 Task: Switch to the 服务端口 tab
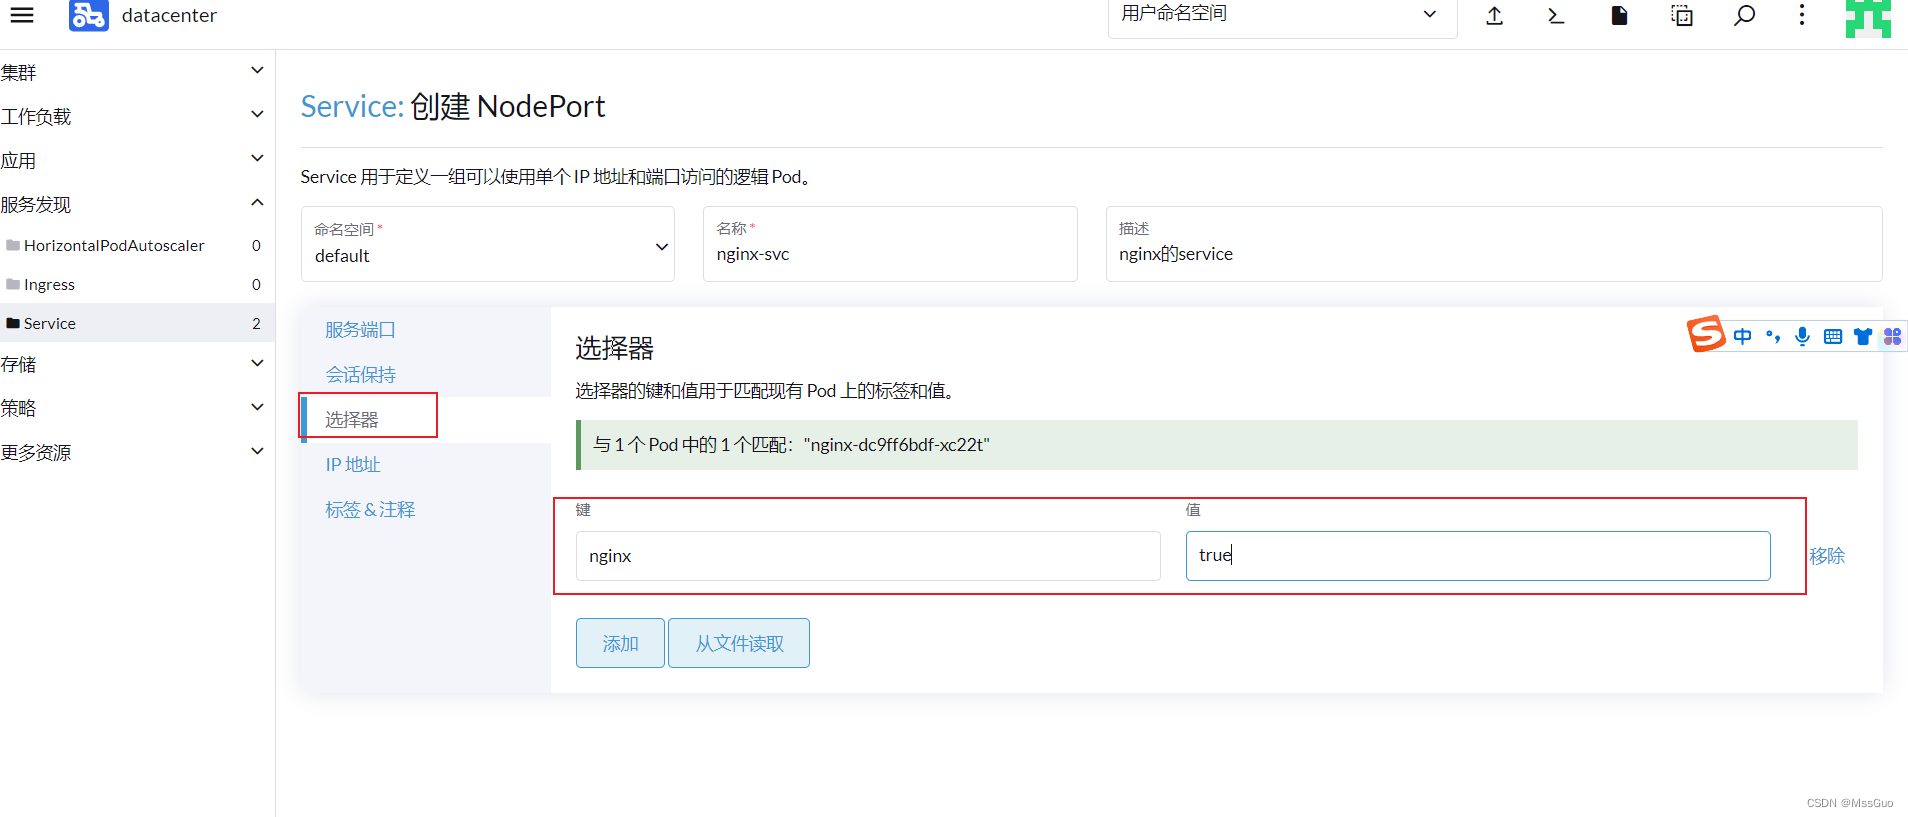point(360,329)
